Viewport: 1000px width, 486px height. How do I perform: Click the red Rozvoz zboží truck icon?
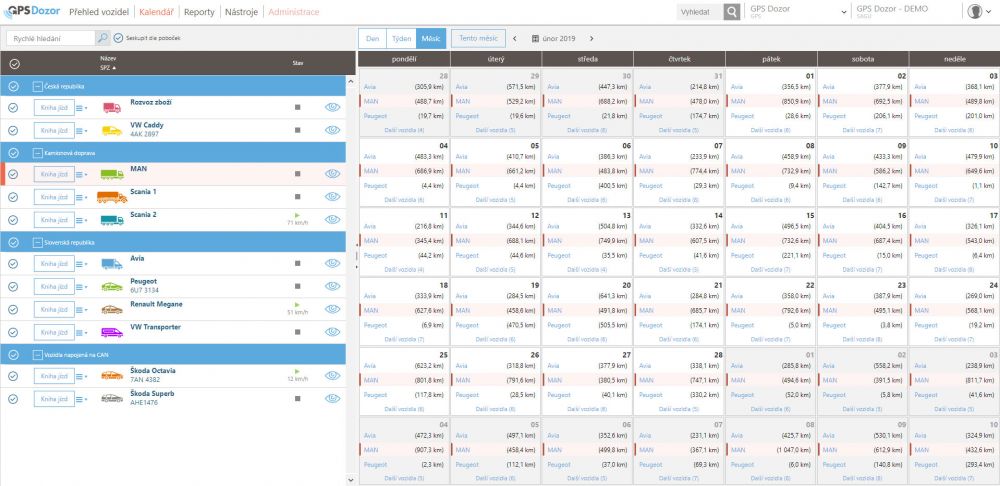pos(111,107)
